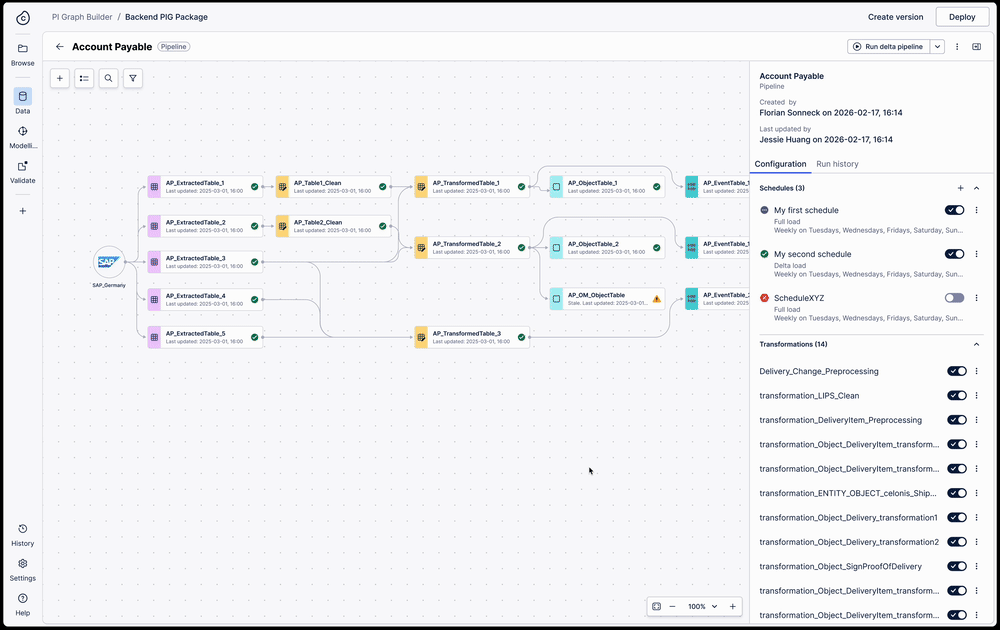Collapse the Schedules (3) section
This screenshot has height=630, width=1000.
click(x=976, y=188)
